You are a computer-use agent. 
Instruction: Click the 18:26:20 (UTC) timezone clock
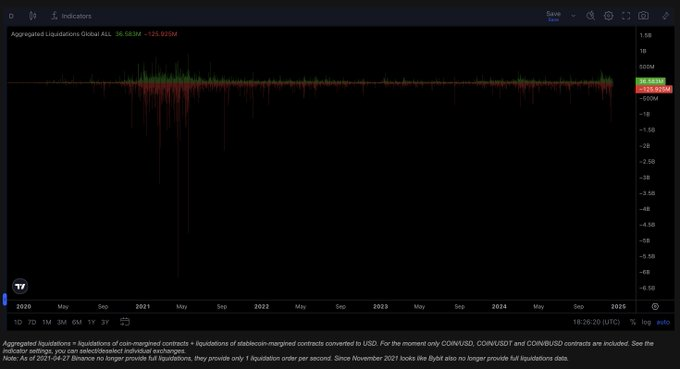[596, 322]
